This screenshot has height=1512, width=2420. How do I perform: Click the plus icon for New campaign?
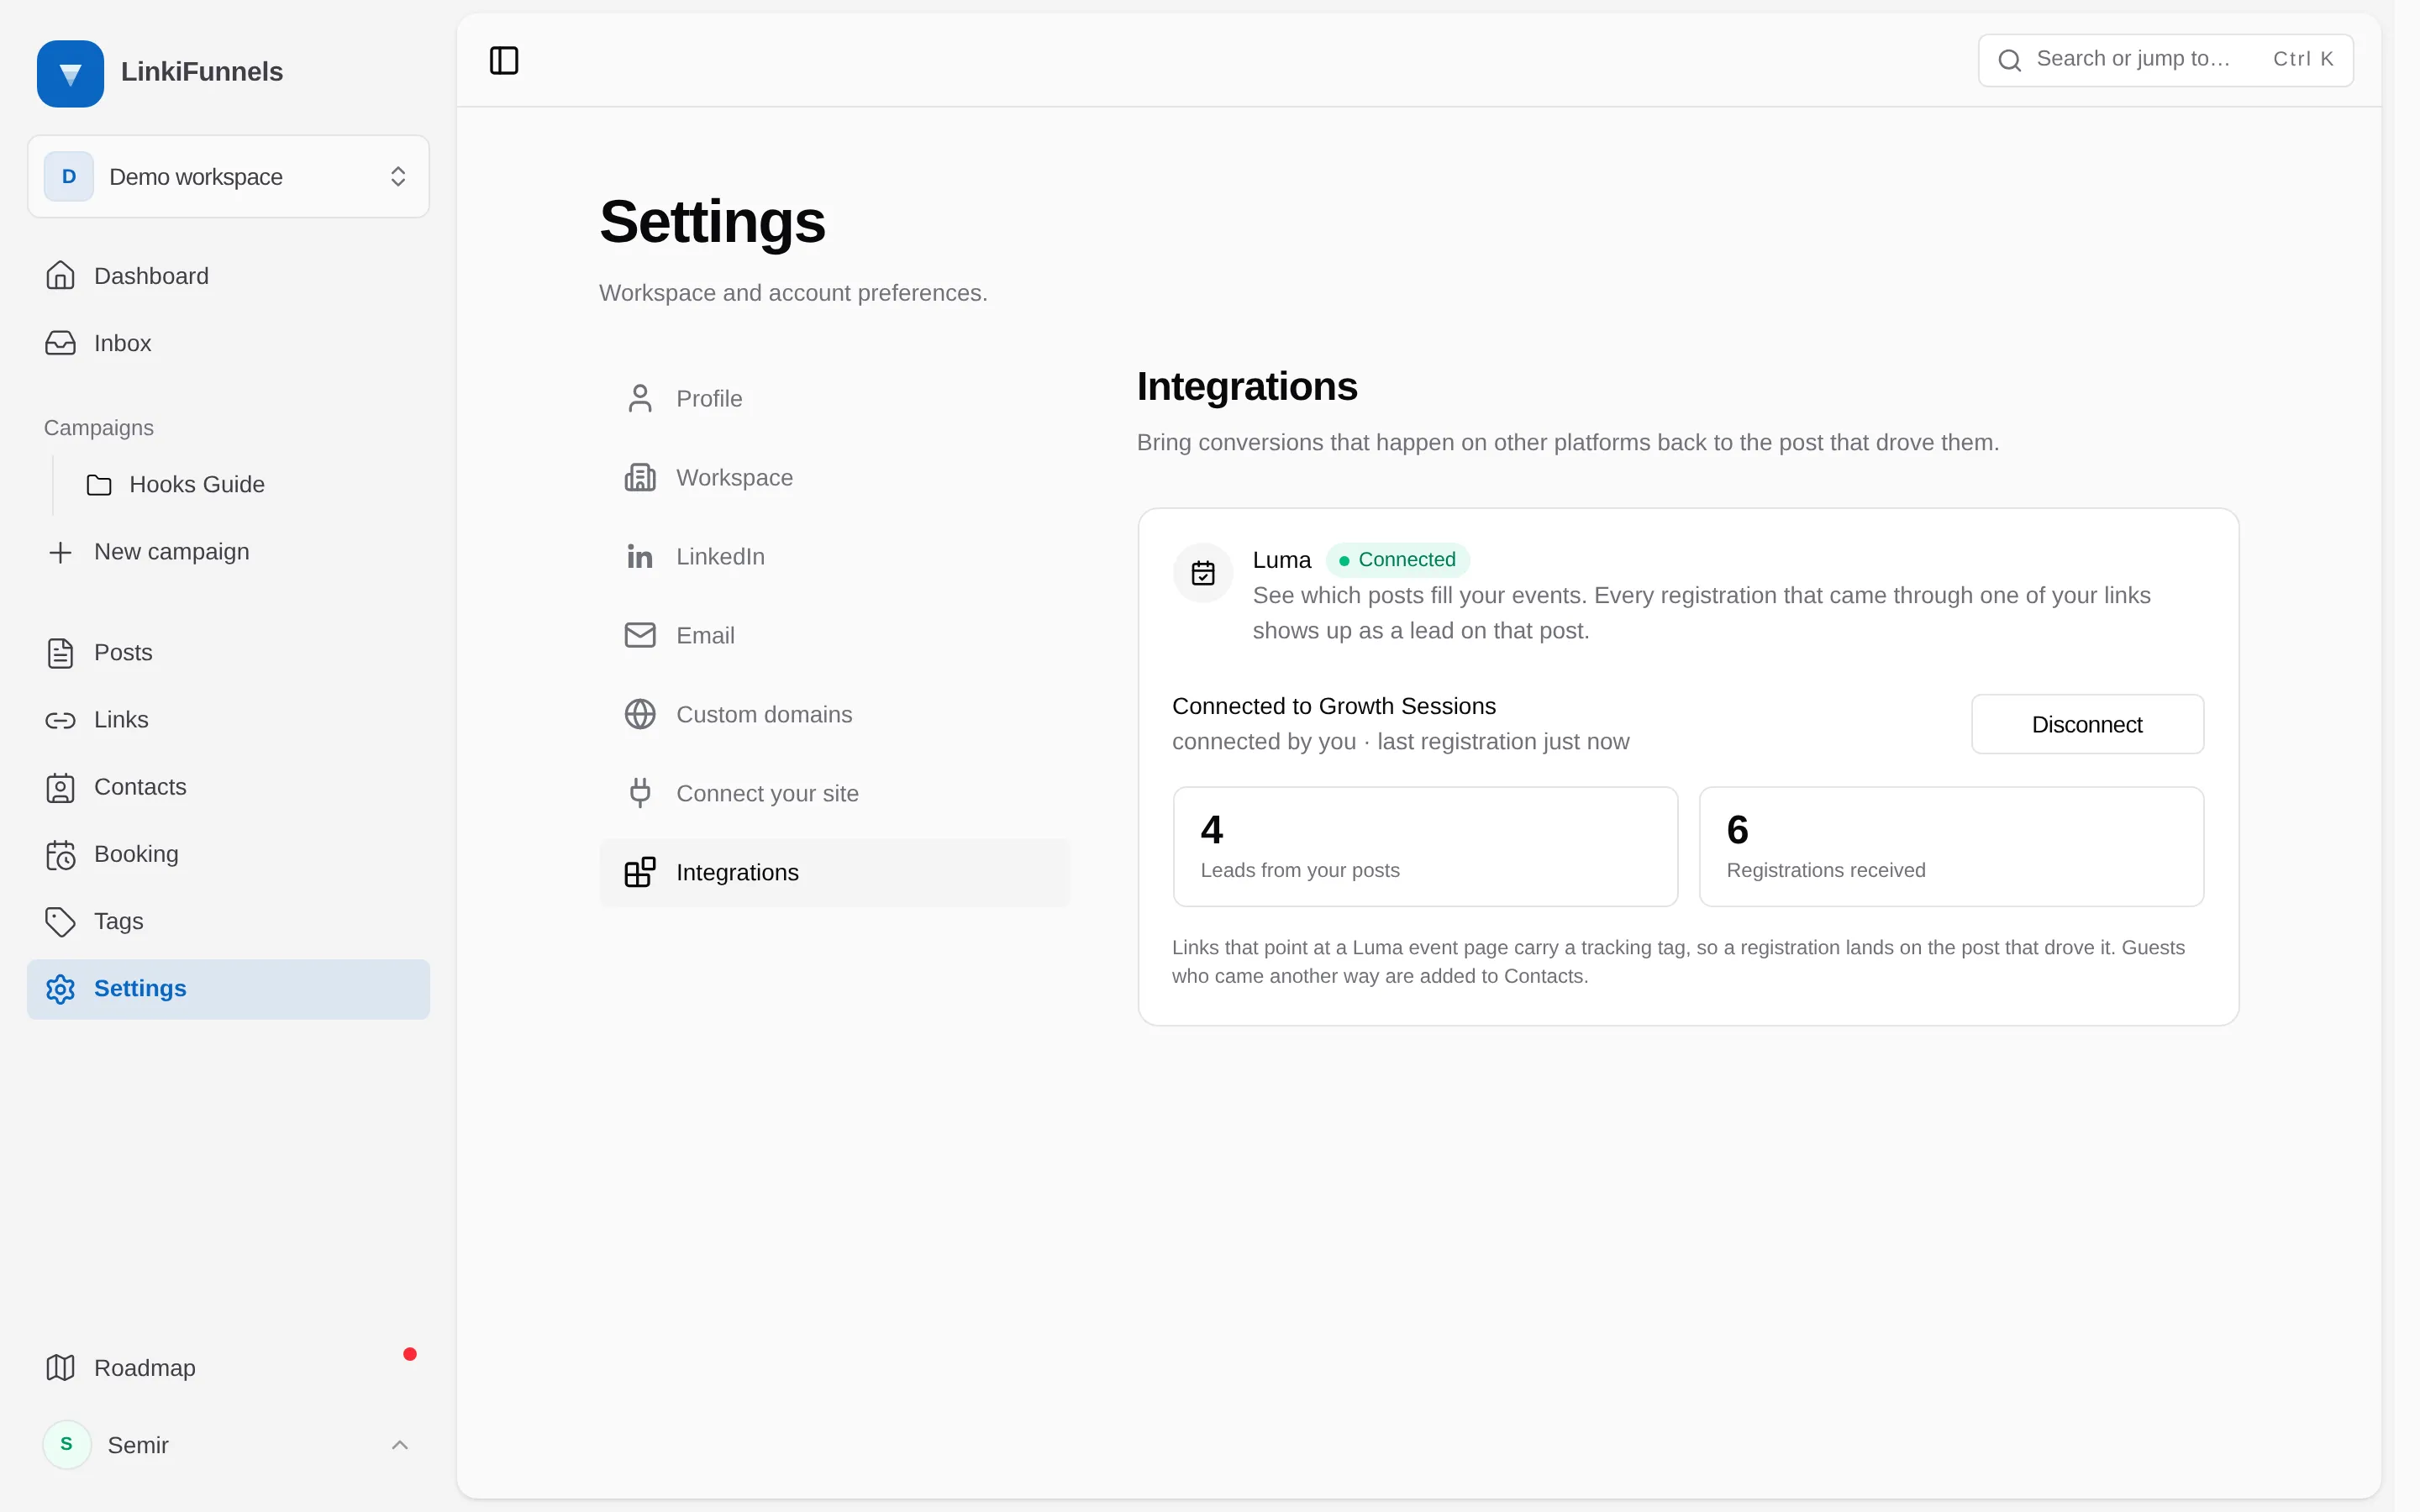click(x=60, y=552)
